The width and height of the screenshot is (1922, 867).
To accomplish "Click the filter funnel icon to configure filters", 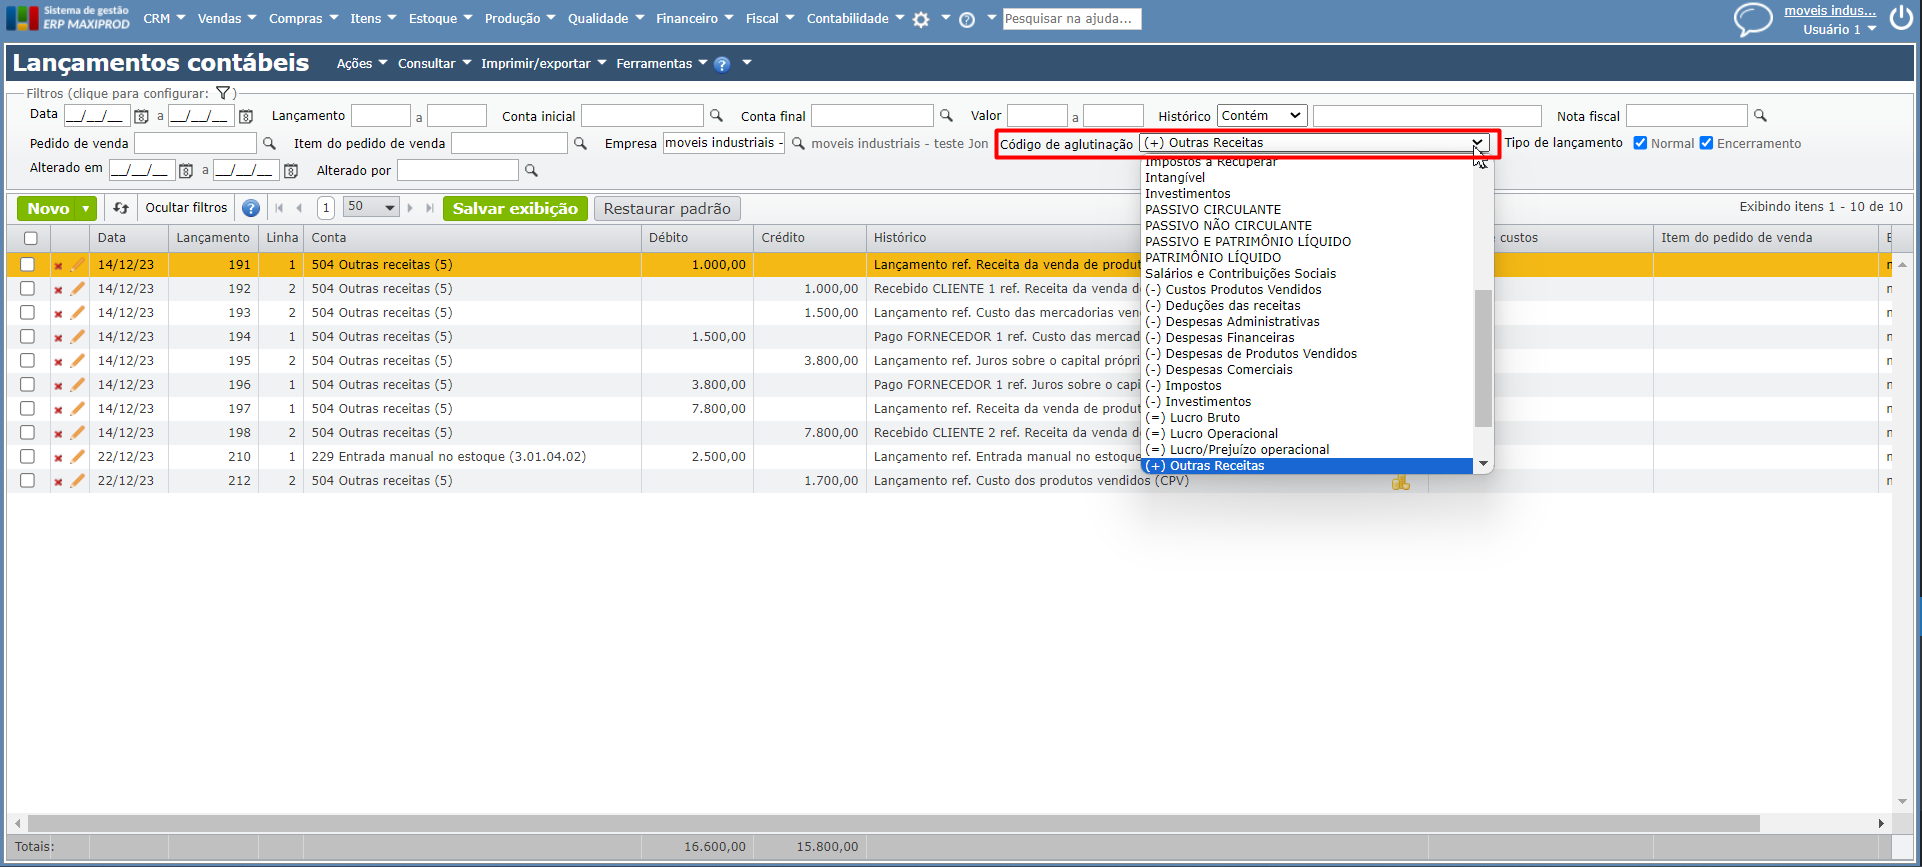I will coord(223,93).
